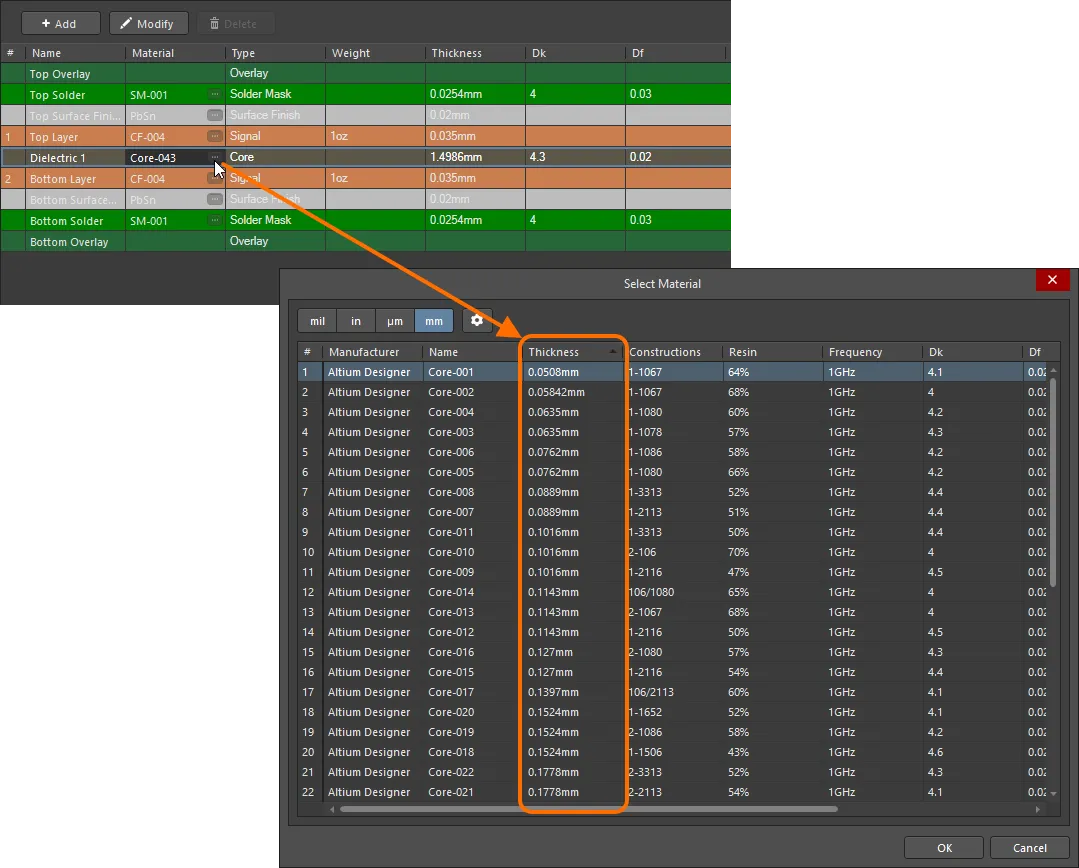Select Core-003 material row
The width and height of the screenshot is (1079, 868).
coord(672,432)
